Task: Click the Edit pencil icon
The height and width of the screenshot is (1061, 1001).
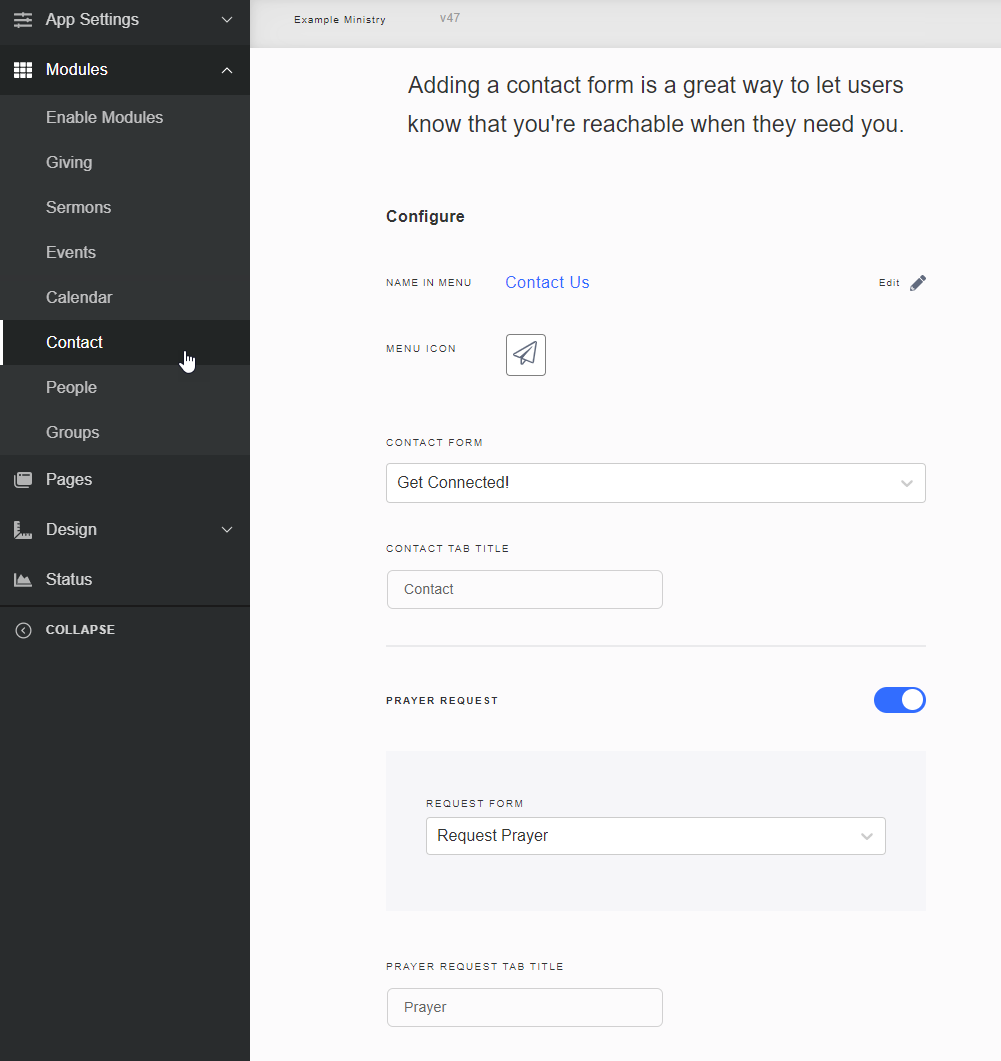Action: click(918, 282)
